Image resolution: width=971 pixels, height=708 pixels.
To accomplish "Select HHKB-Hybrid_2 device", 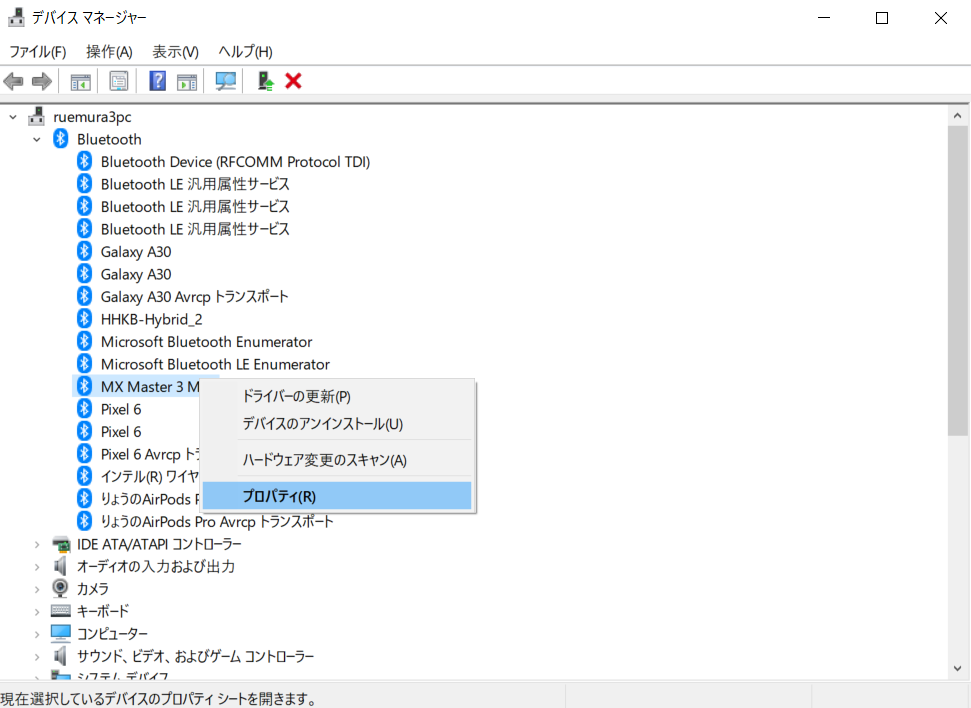I will click(152, 319).
